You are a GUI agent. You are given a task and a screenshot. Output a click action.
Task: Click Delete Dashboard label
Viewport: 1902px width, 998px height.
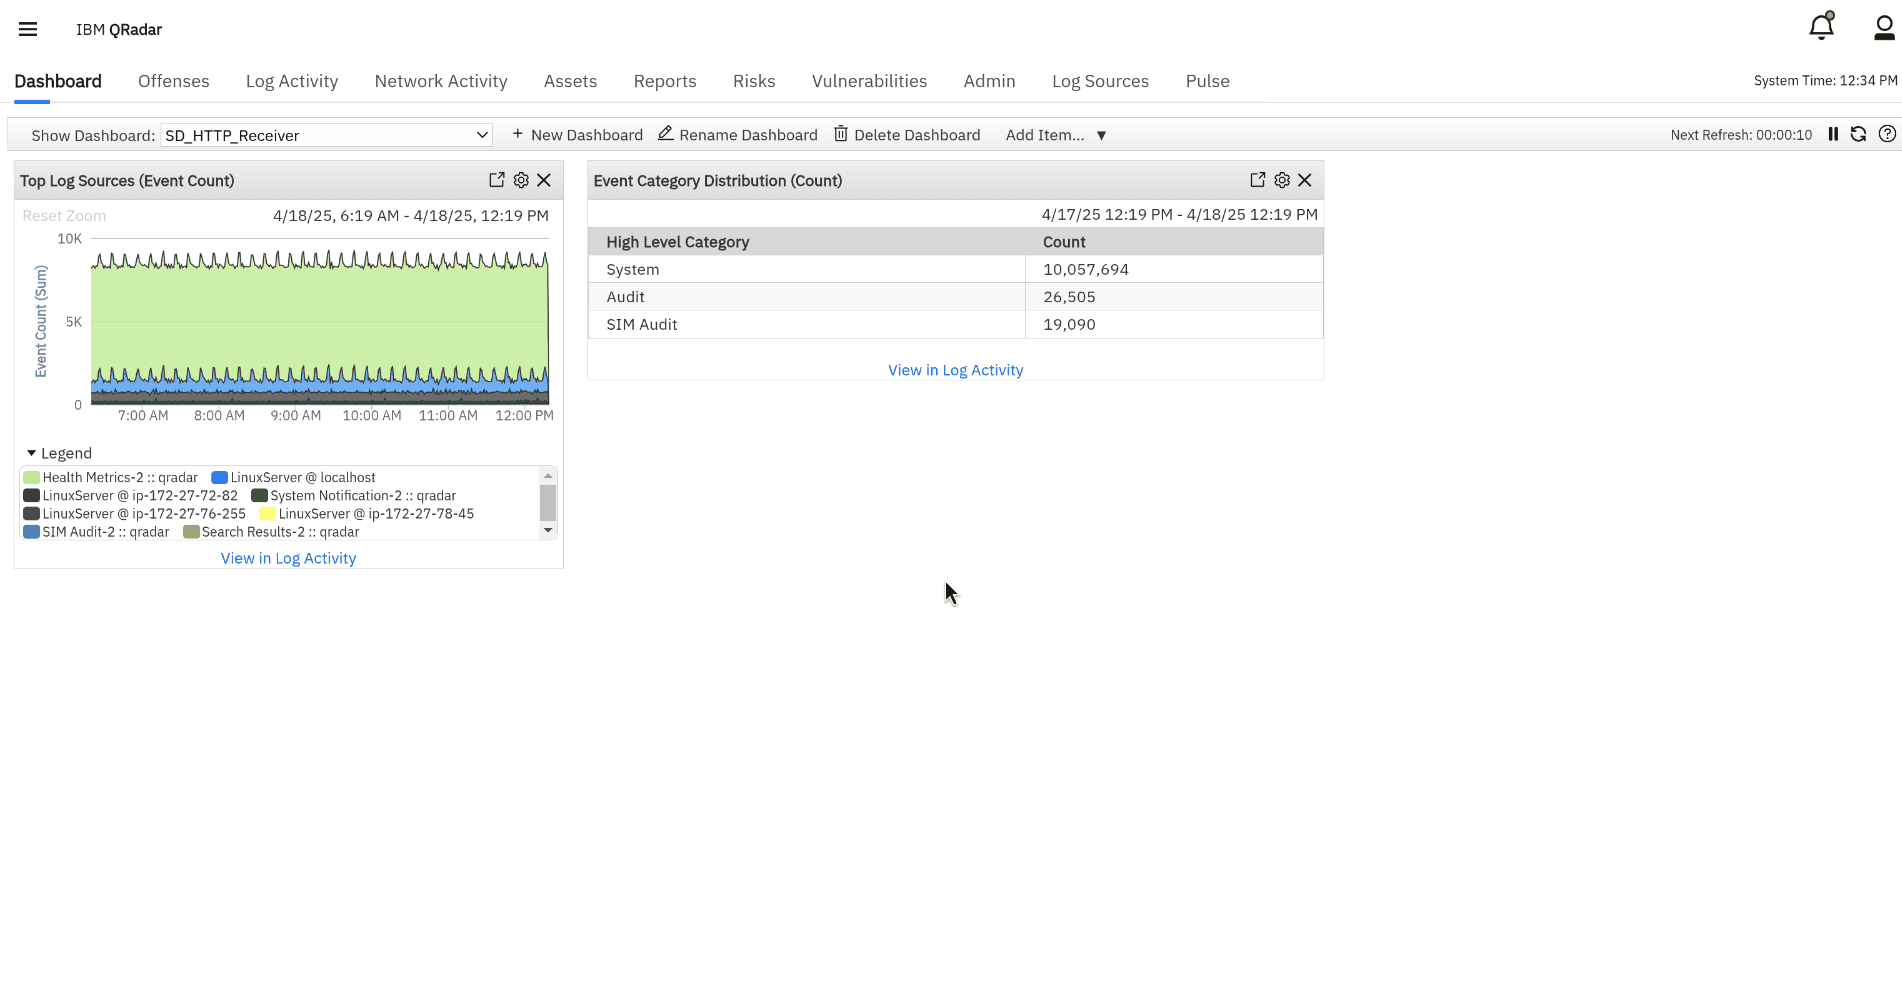(x=917, y=135)
